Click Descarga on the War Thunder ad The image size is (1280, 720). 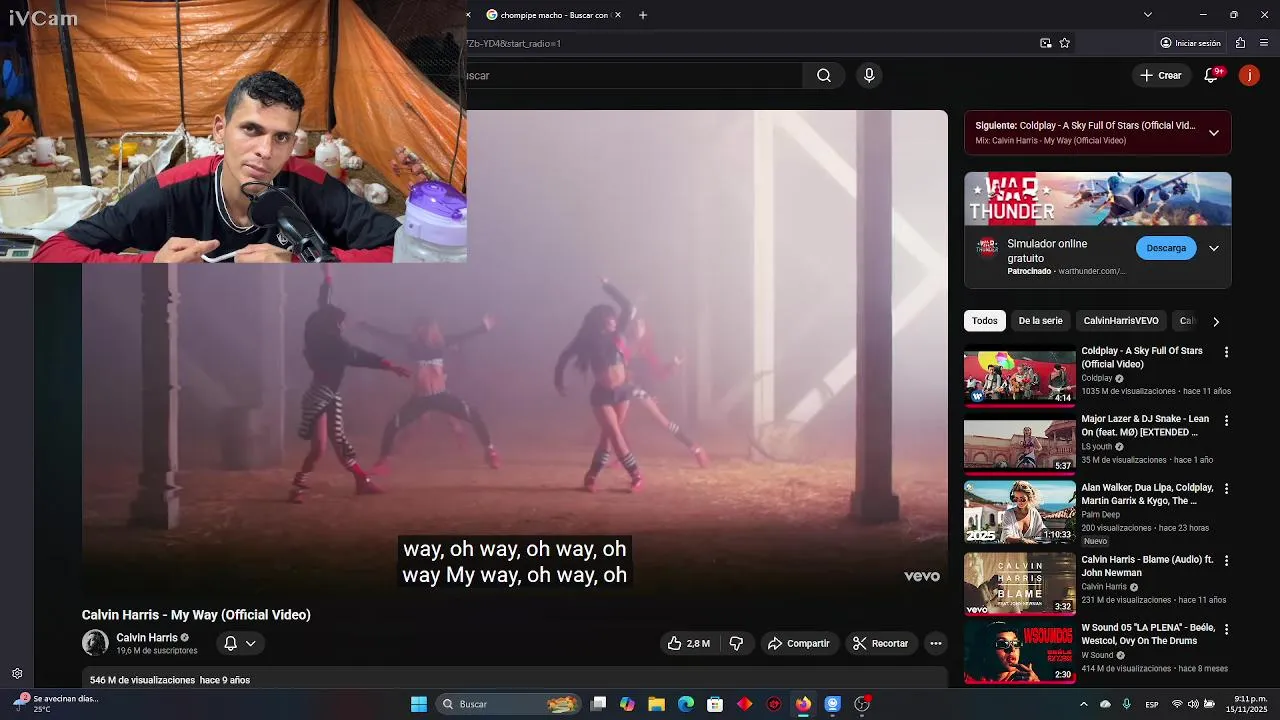[x=1166, y=248]
